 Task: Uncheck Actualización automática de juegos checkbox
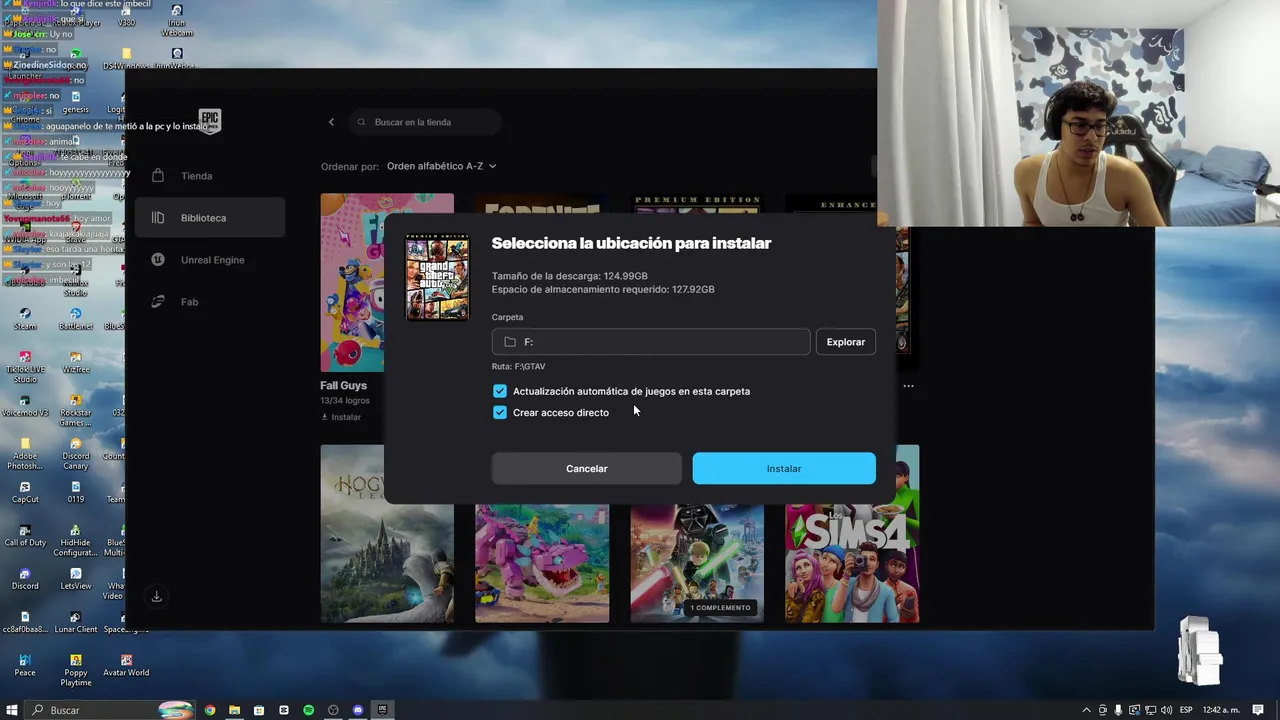click(x=500, y=391)
